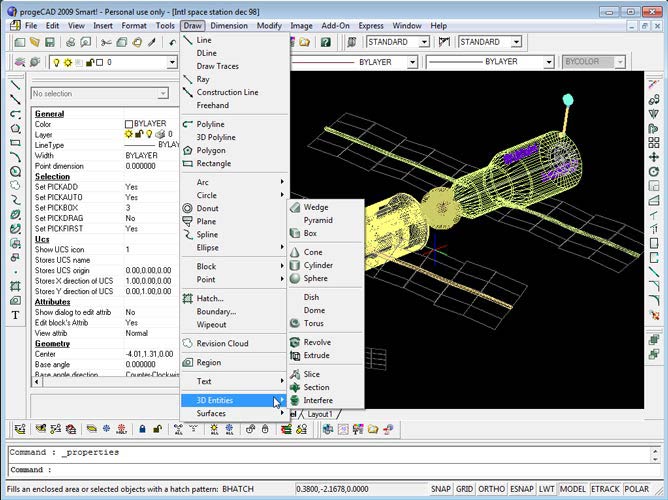
Task: Select the Donut draw command
Action: pyautogui.click(x=208, y=209)
